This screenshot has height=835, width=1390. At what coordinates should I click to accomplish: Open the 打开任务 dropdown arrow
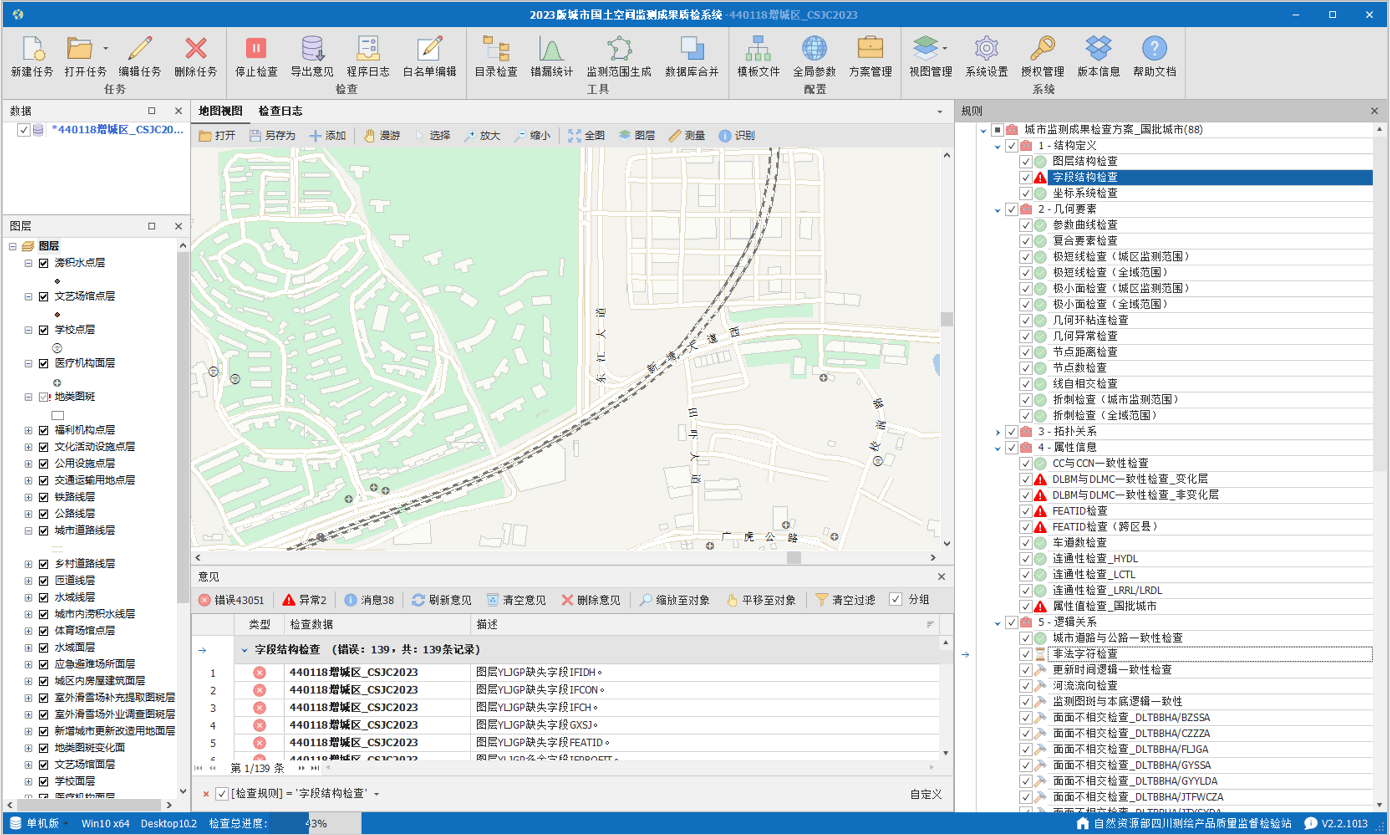click(x=105, y=48)
